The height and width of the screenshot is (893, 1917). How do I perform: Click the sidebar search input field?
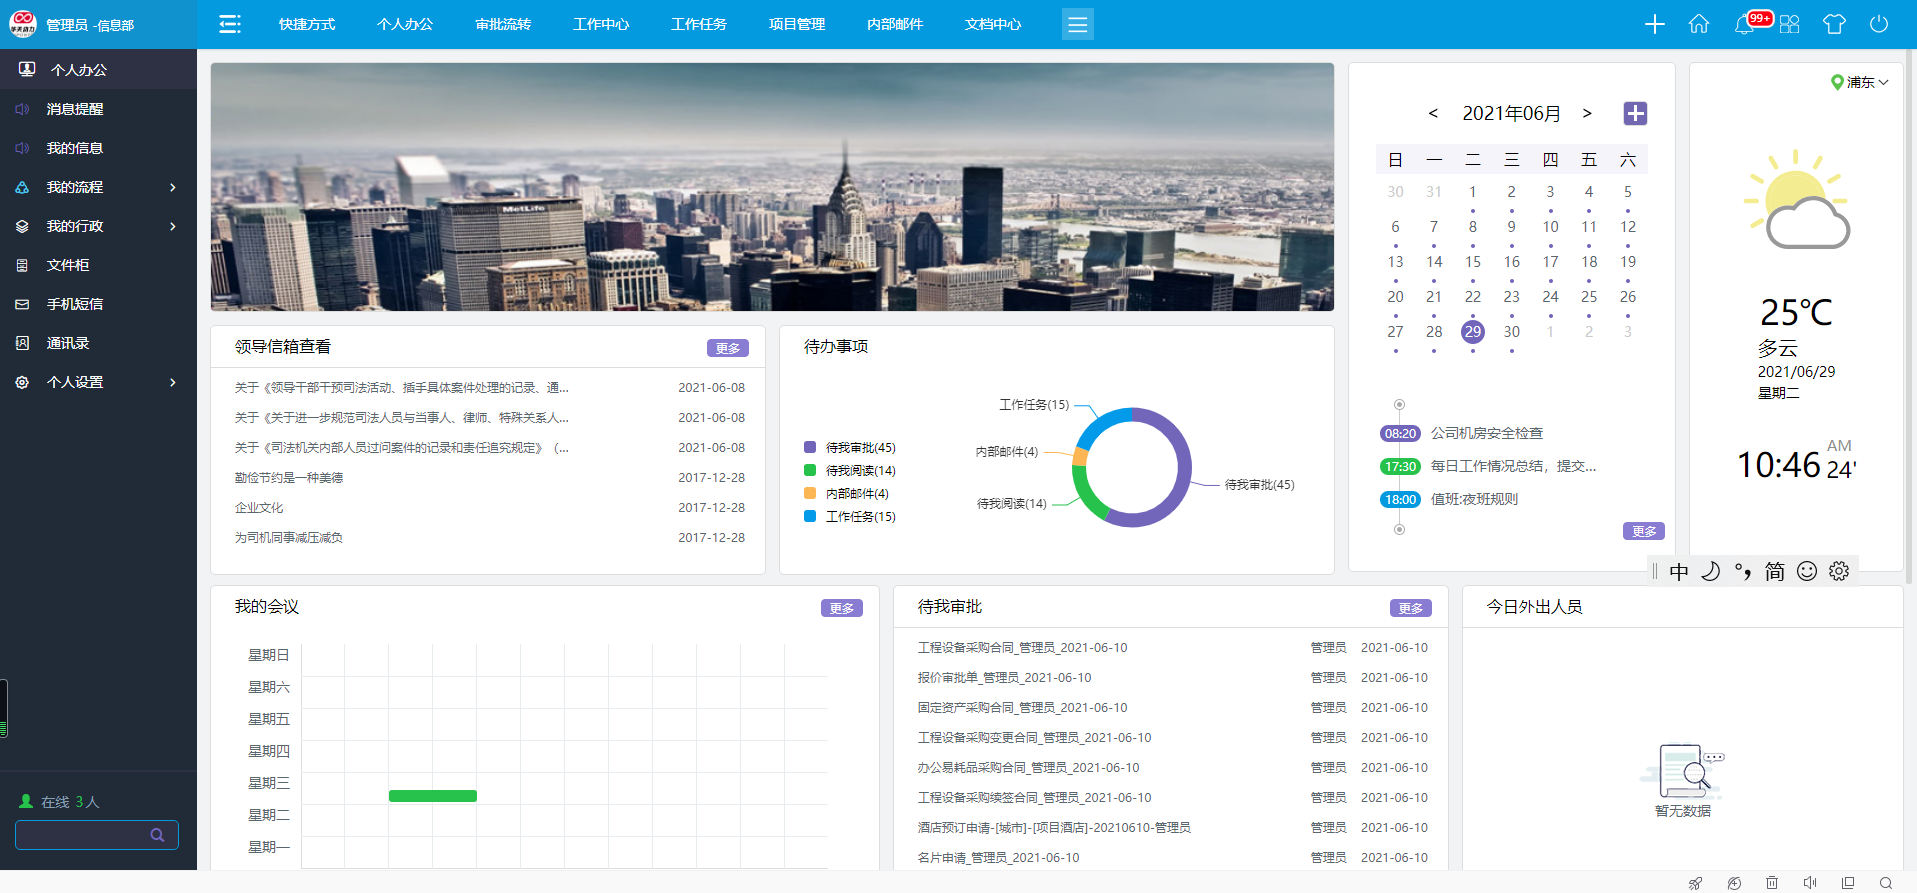(x=85, y=835)
